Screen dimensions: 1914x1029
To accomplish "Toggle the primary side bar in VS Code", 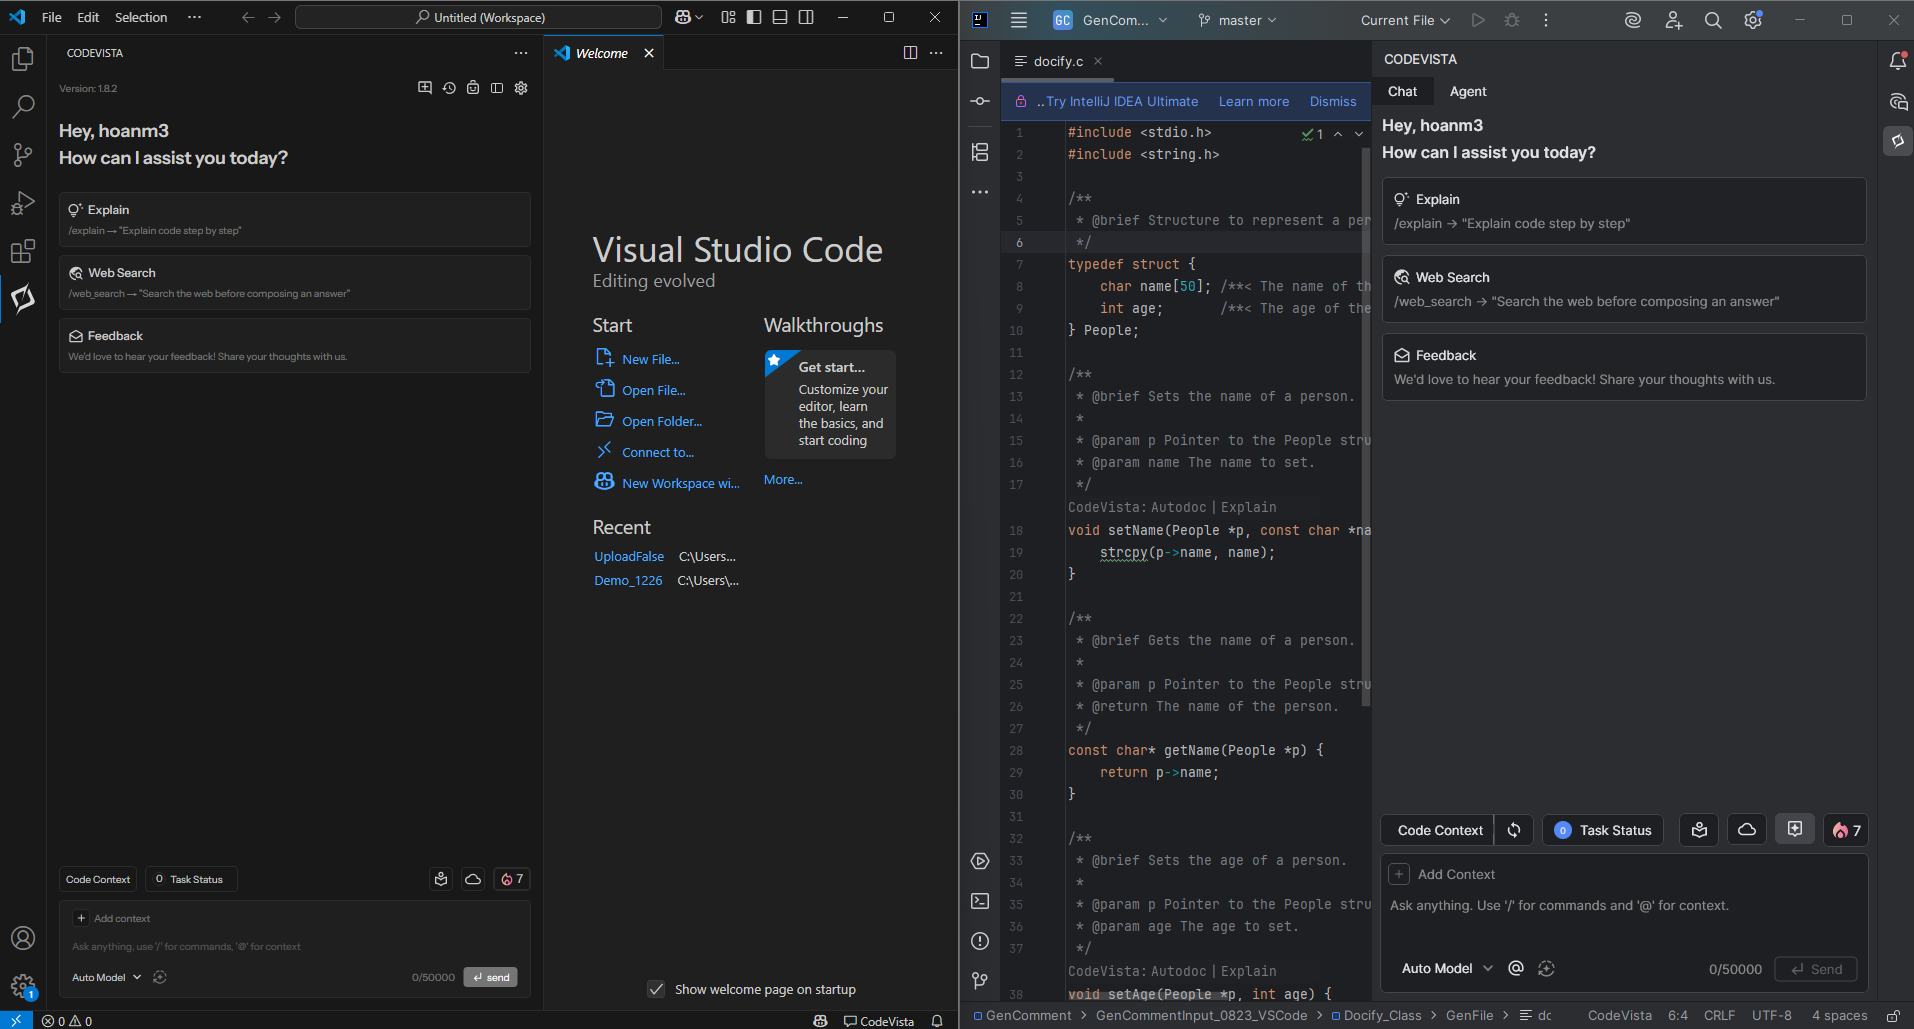I will pyautogui.click(x=754, y=17).
